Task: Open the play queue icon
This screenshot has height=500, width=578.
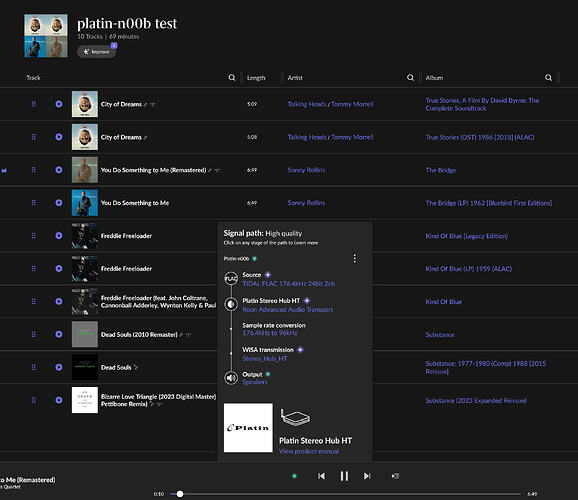Action: (x=395, y=476)
